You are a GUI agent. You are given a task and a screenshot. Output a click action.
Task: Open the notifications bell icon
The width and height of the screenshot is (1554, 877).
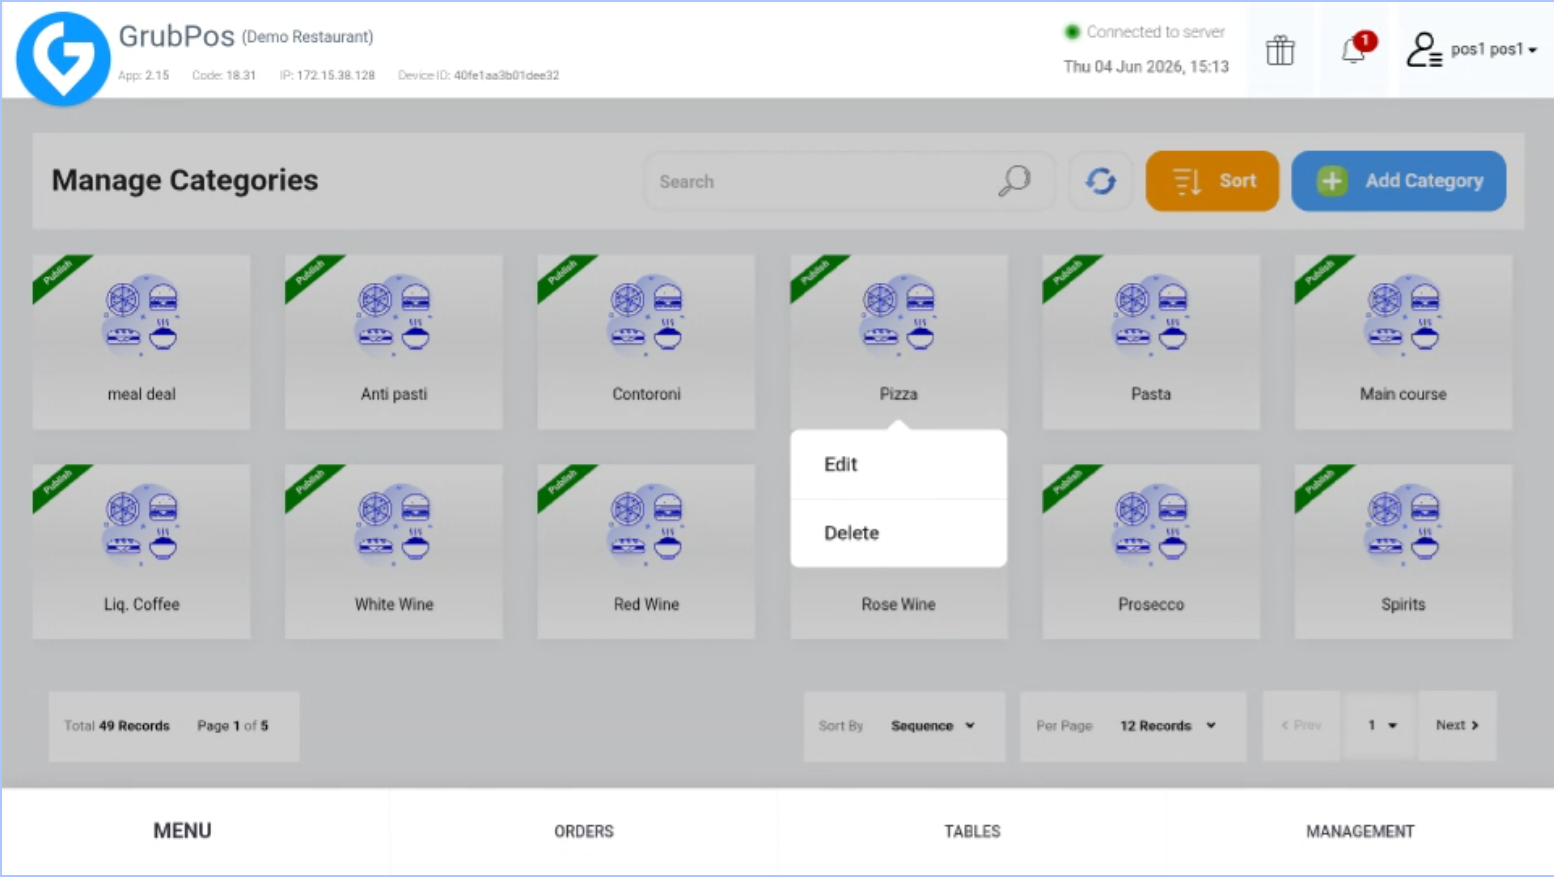point(1356,48)
